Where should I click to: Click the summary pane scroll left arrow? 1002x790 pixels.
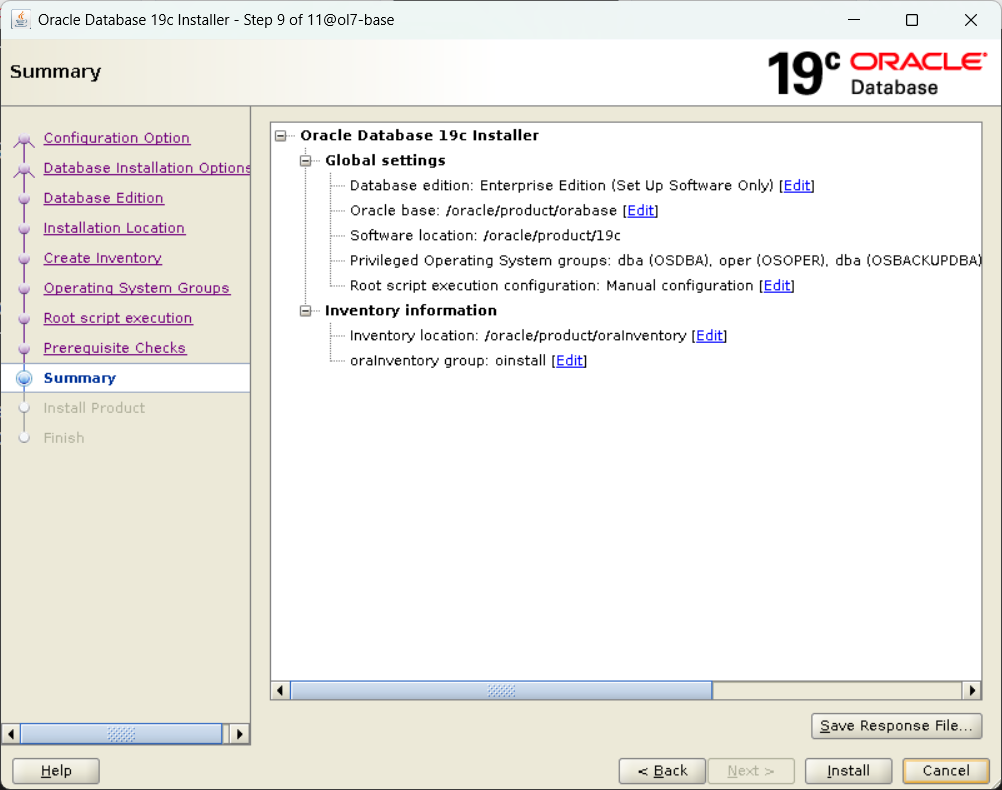(280, 690)
